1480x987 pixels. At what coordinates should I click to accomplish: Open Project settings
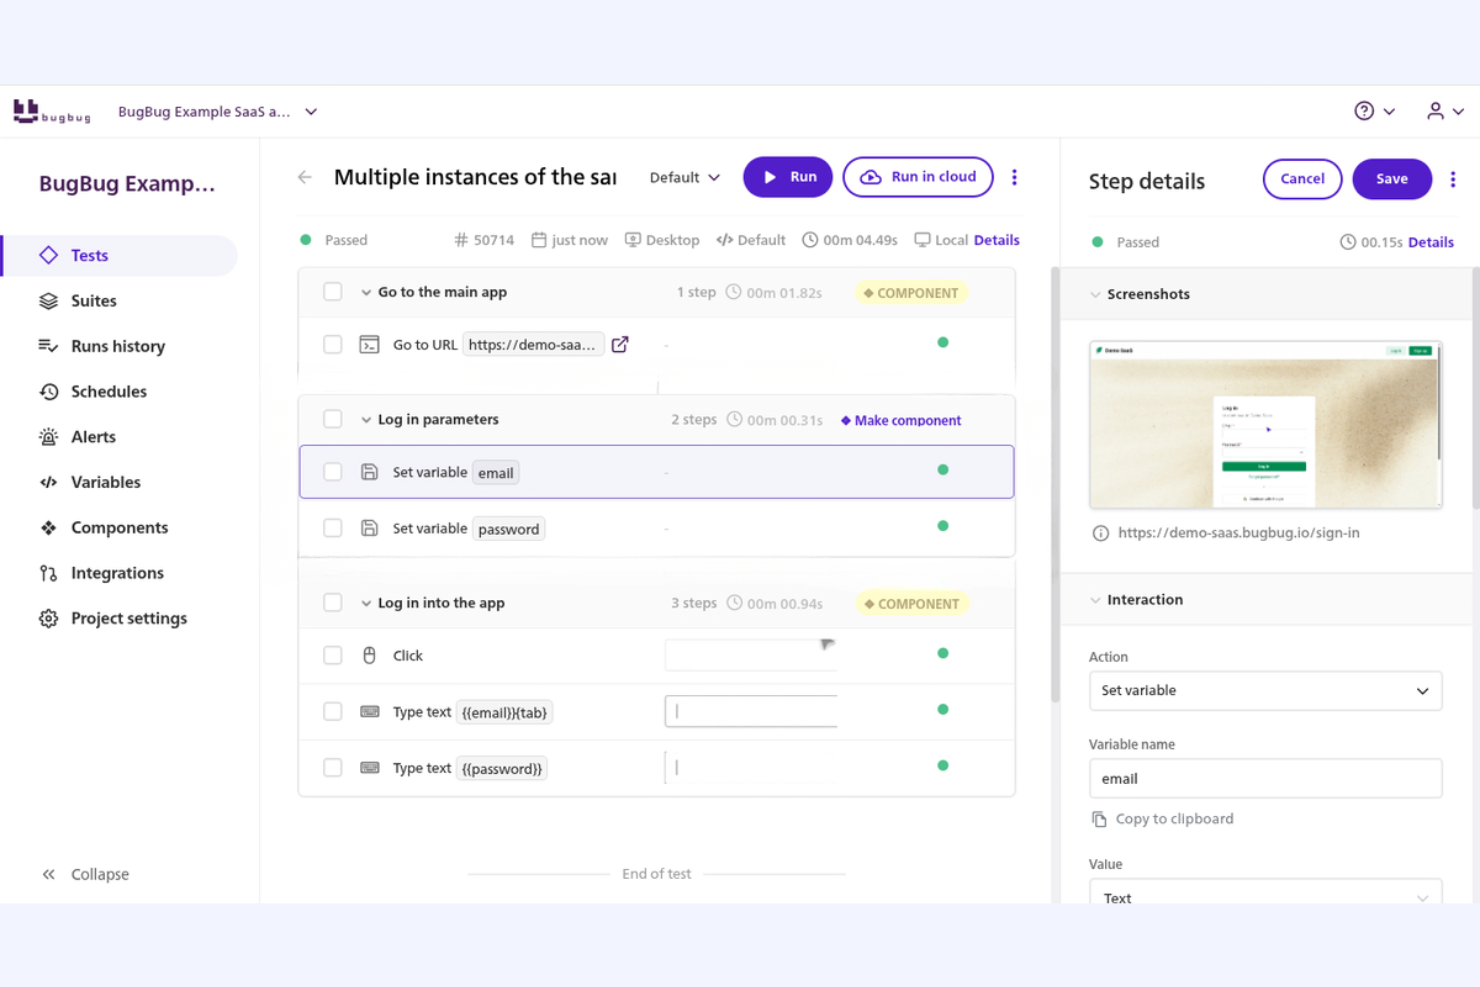(128, 618)
